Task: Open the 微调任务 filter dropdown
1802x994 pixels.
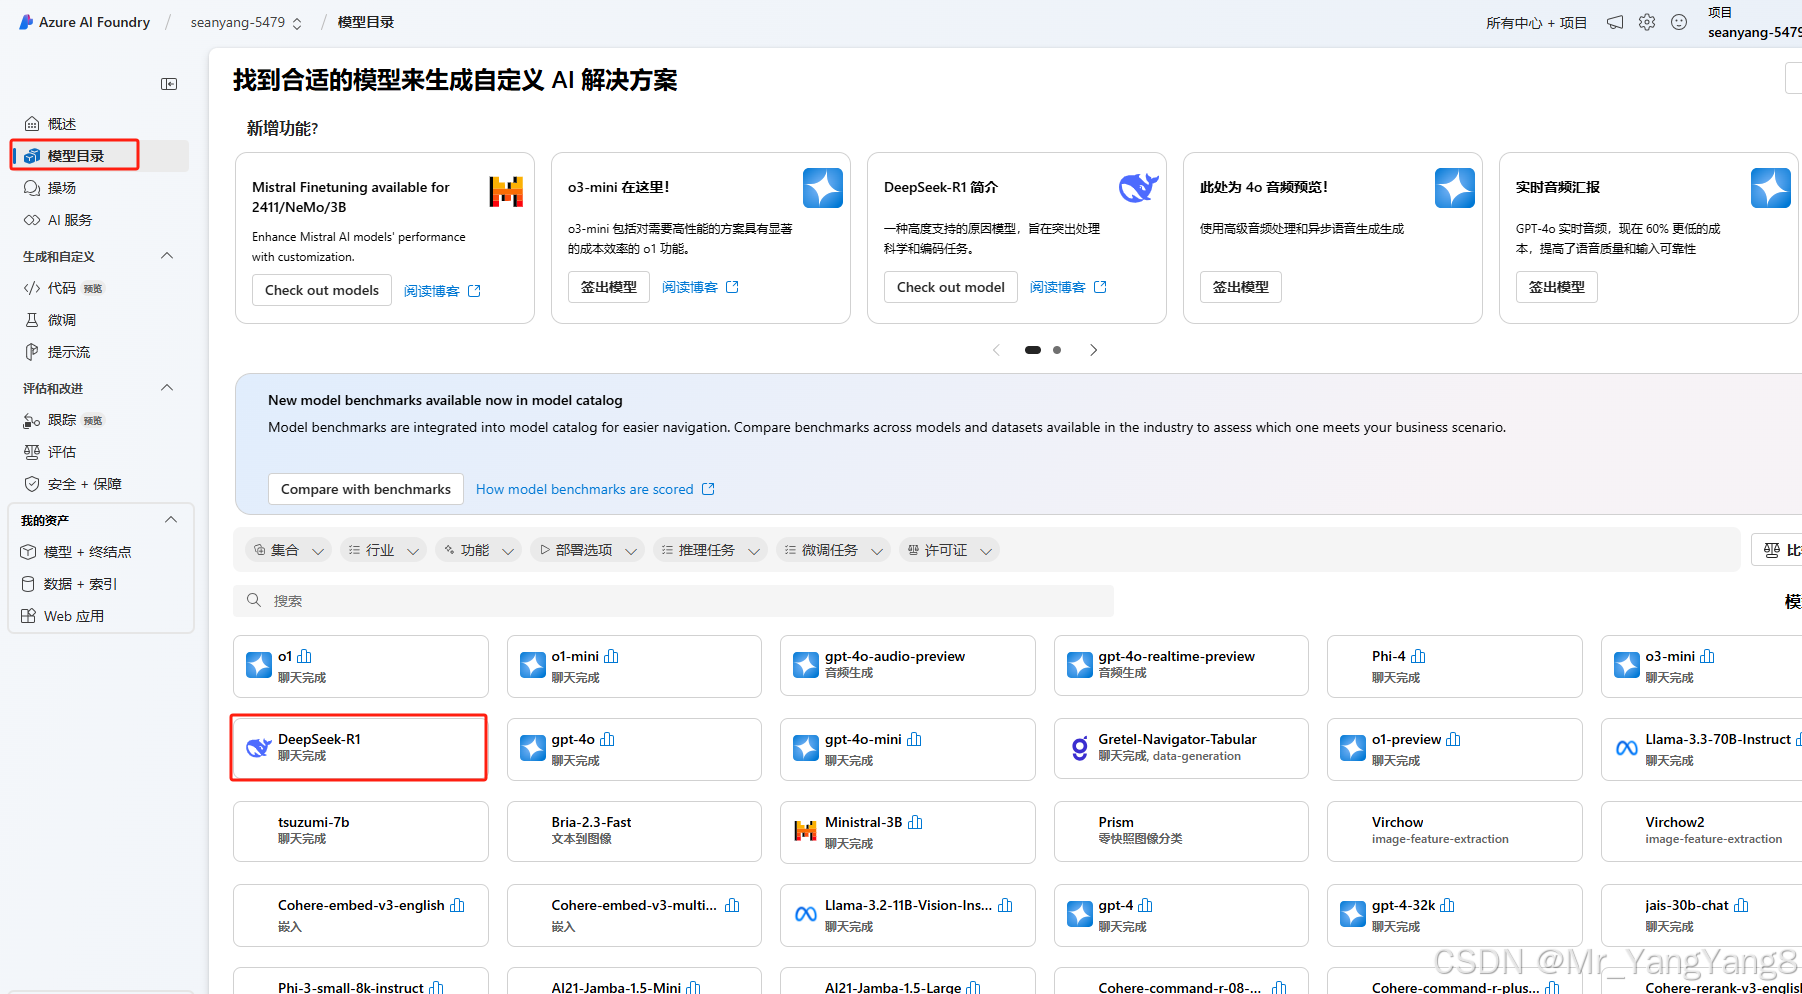Action: pos(833,550)
